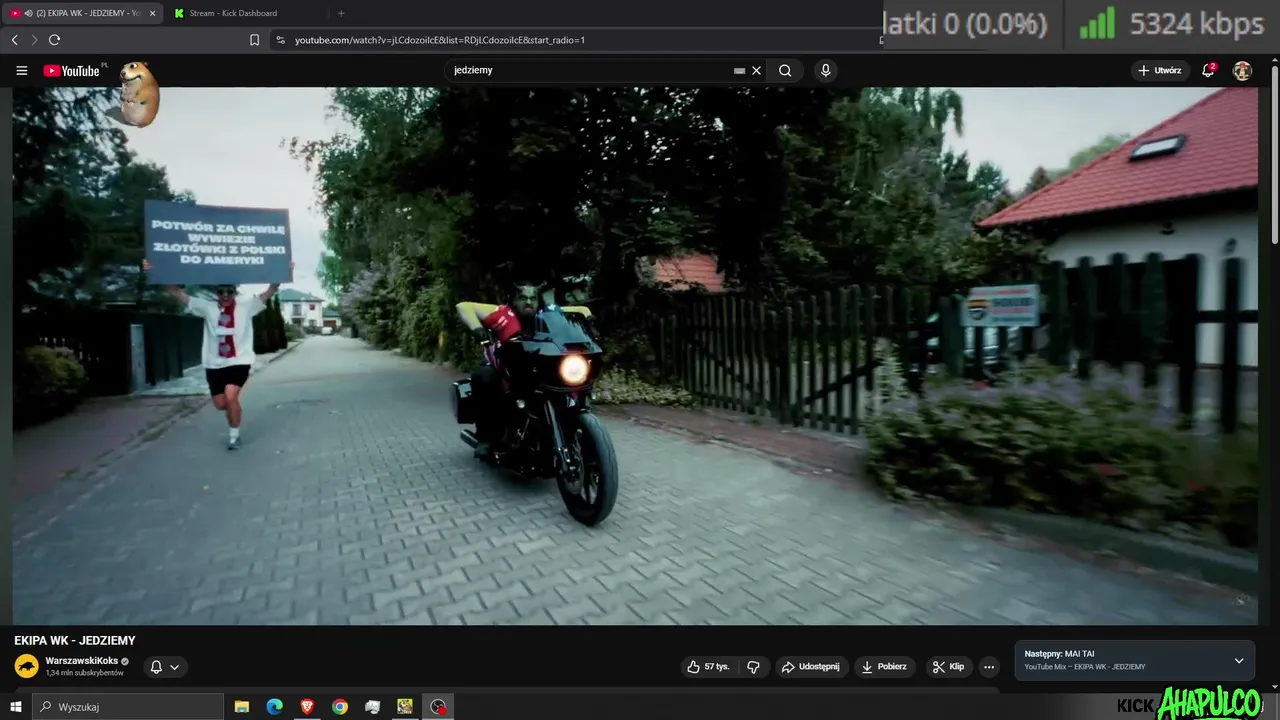
Task: Open File Explorer from the taskbar
Action: (242, 707)
